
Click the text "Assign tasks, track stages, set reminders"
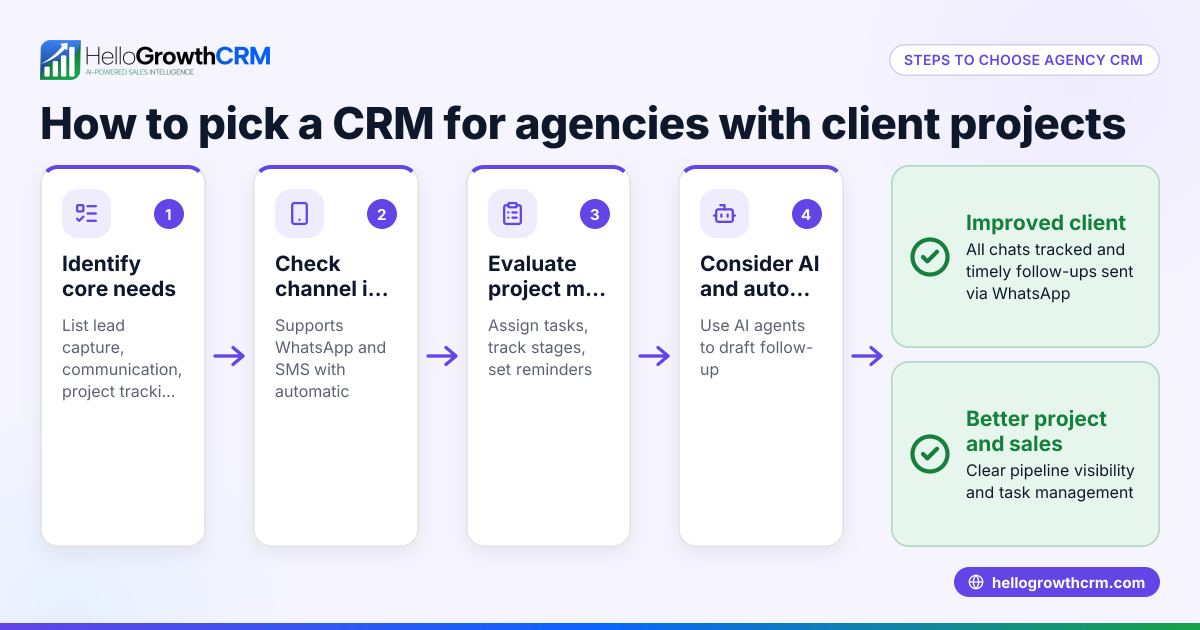540,348
